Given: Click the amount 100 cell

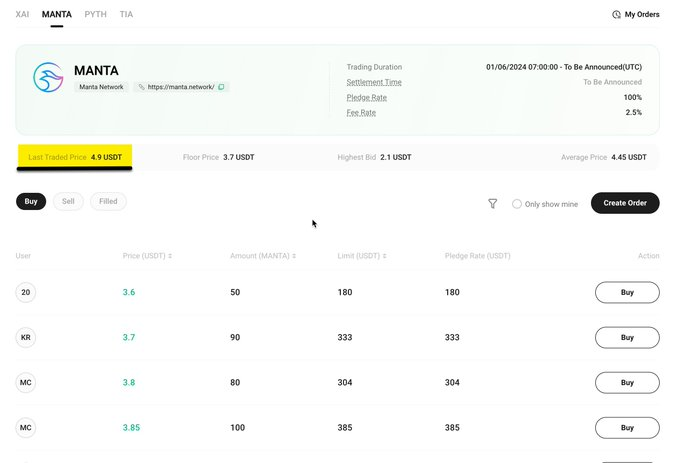Looking at the screenshot, I should point(238,427).
